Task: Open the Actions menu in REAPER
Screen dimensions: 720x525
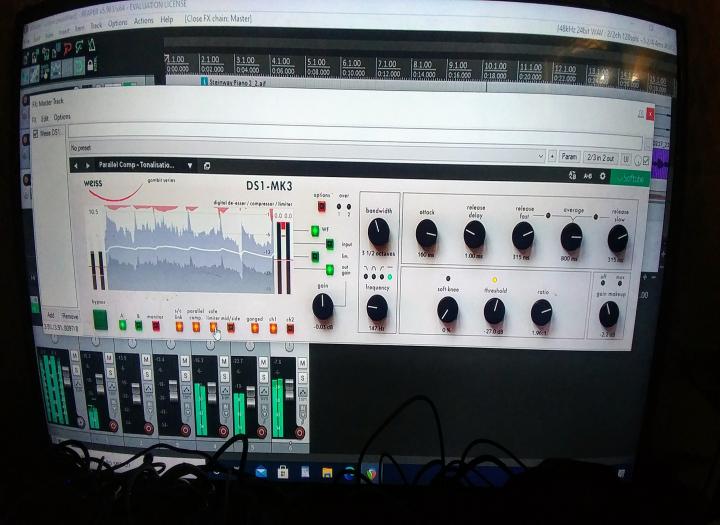Action: (x=144, y=21)
